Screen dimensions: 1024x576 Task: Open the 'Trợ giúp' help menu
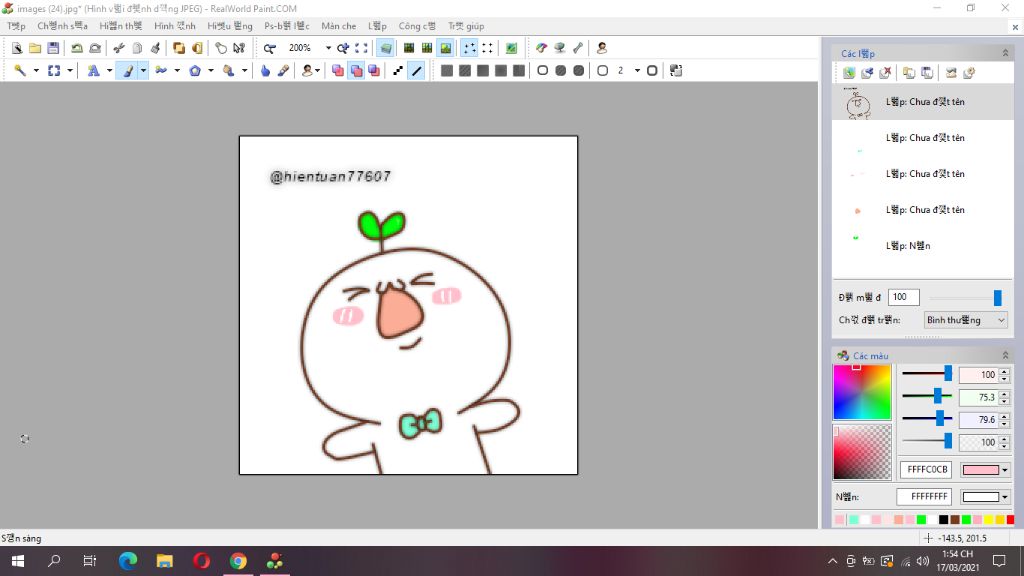466,26
